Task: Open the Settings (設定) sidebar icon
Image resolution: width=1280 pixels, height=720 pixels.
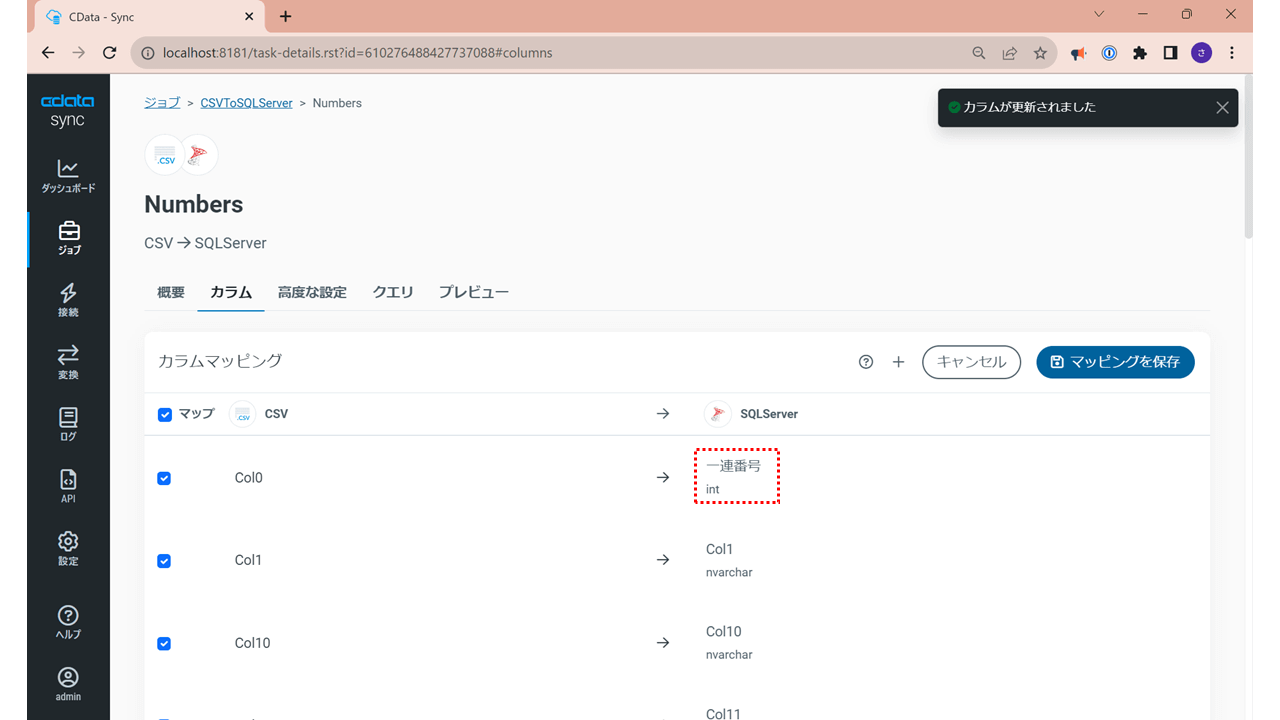Action: (68, 548)
